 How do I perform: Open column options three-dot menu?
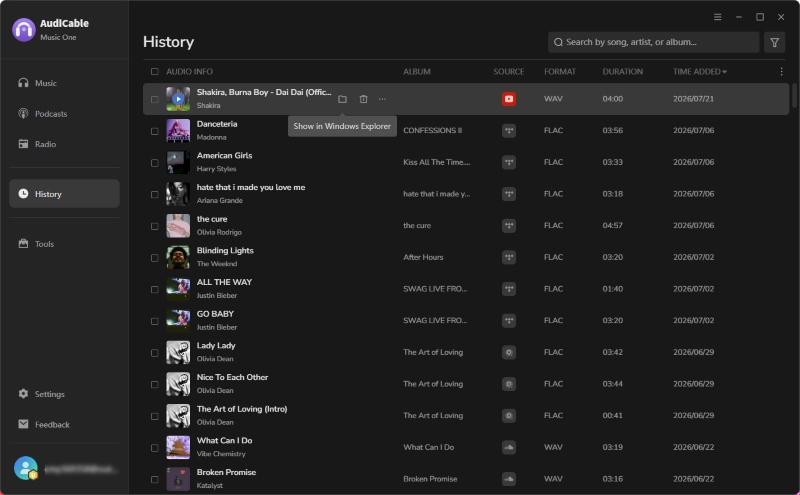coord(781,71)
